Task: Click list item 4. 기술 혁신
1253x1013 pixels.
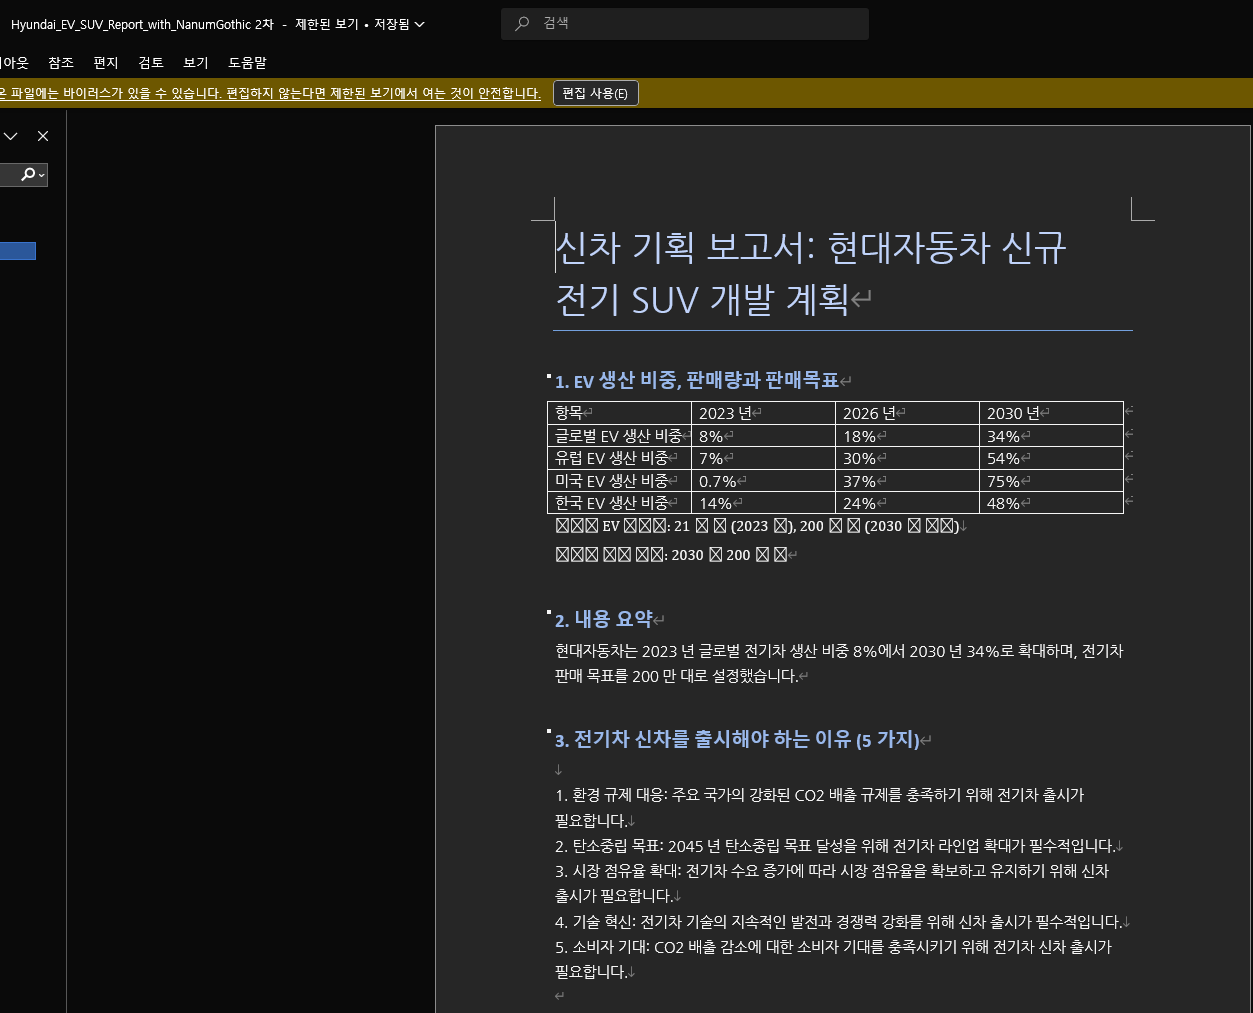Action: 838,922
